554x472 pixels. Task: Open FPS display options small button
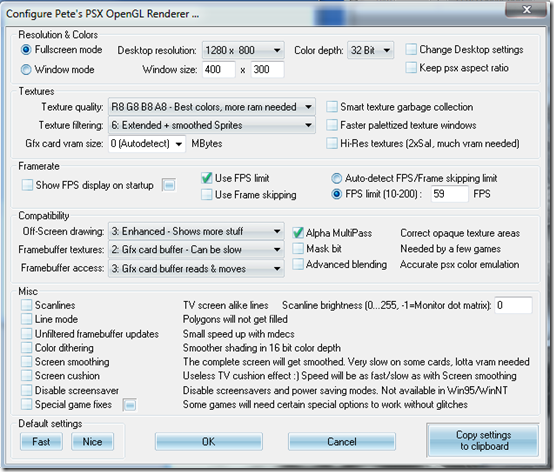coord(169,185)
